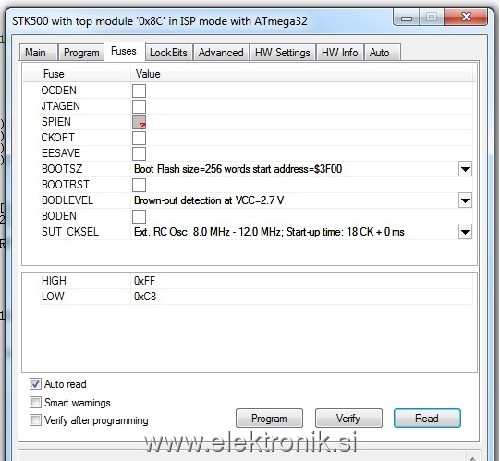Expand the BOOTSZ dropdown arrow
The height and width of the screenshot is (461, 500).
tap(465, 169)
